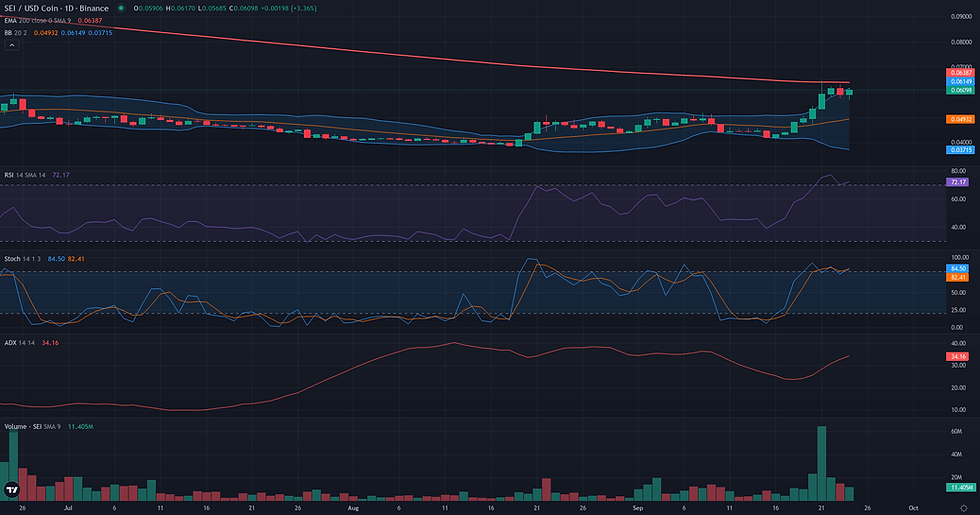
Task: Click the 60M volume scale label
Action: pyautogui.click(x=956, y=431)
